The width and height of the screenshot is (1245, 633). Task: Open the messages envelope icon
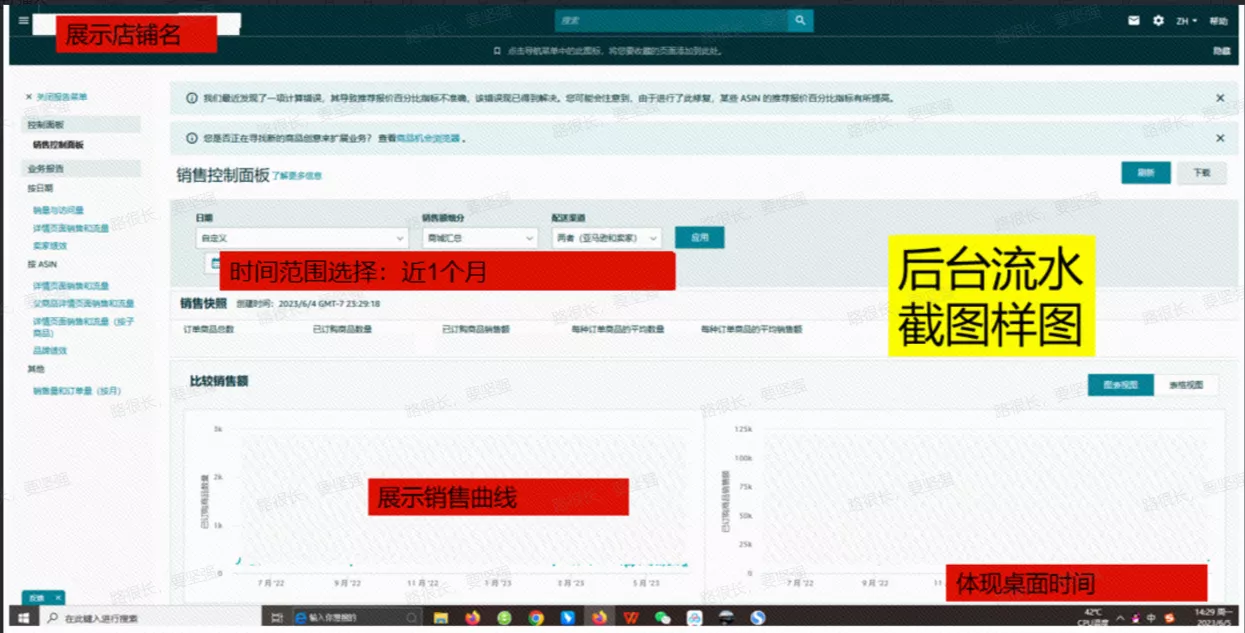(x=1133, y=19)
